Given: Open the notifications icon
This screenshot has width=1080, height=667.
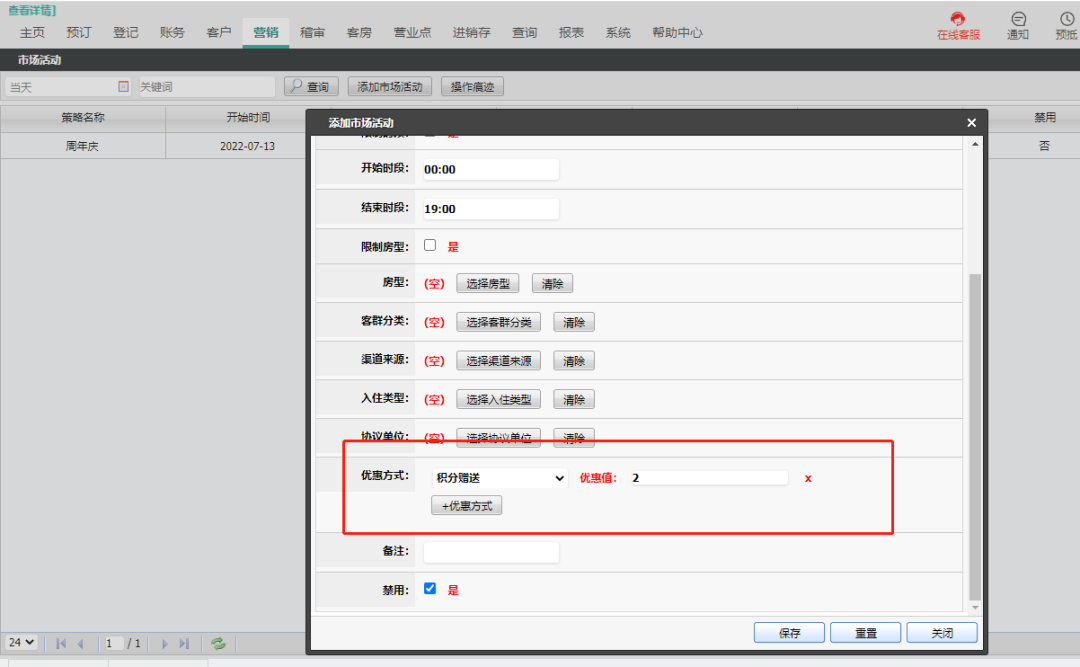Looking at the screenshot, I should point(1018,25).
